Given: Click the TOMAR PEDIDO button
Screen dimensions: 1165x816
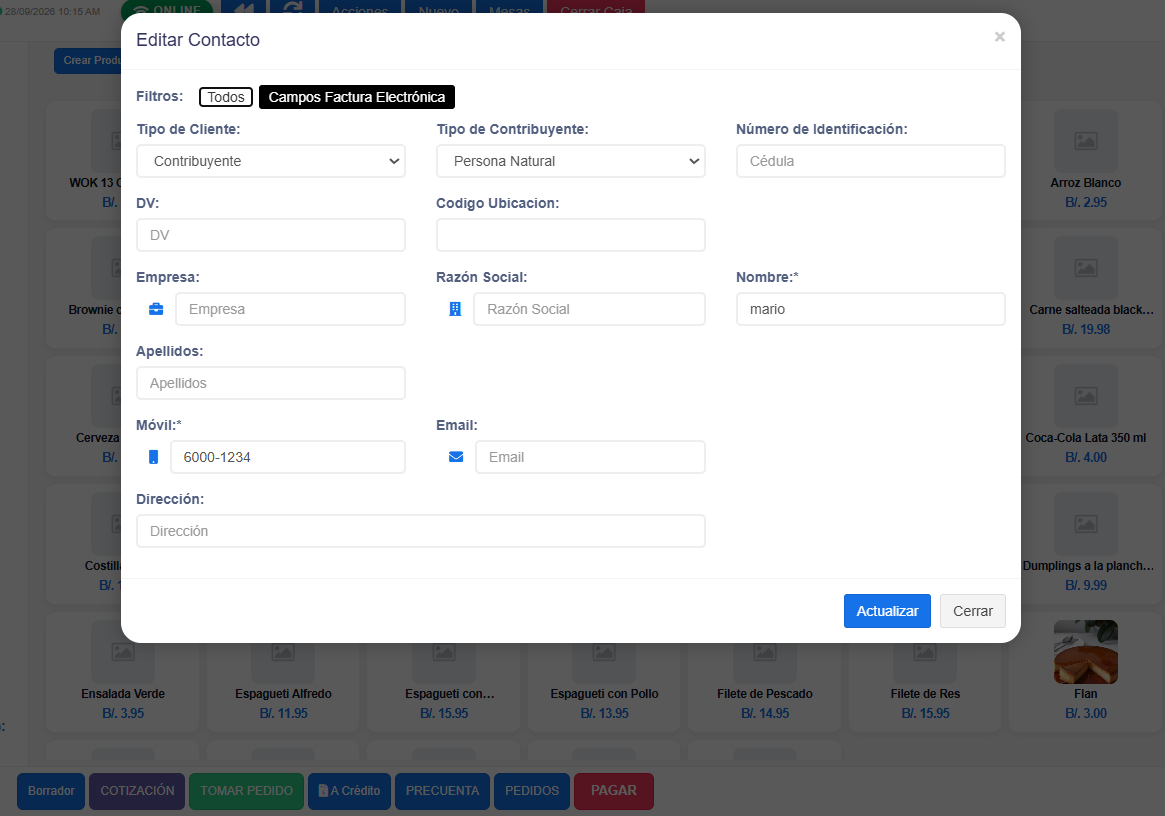Looking at the screenshot, I should (x=247, y=791).
